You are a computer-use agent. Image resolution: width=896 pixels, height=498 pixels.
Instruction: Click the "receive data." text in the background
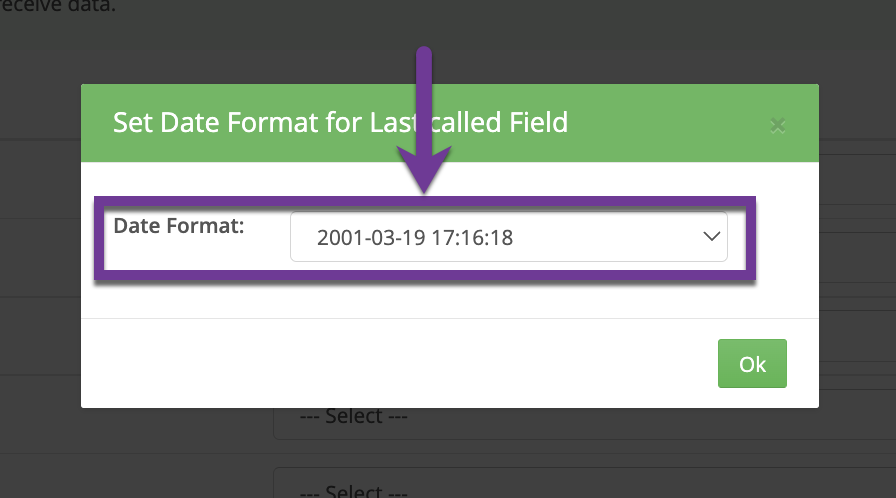[58, 5]
